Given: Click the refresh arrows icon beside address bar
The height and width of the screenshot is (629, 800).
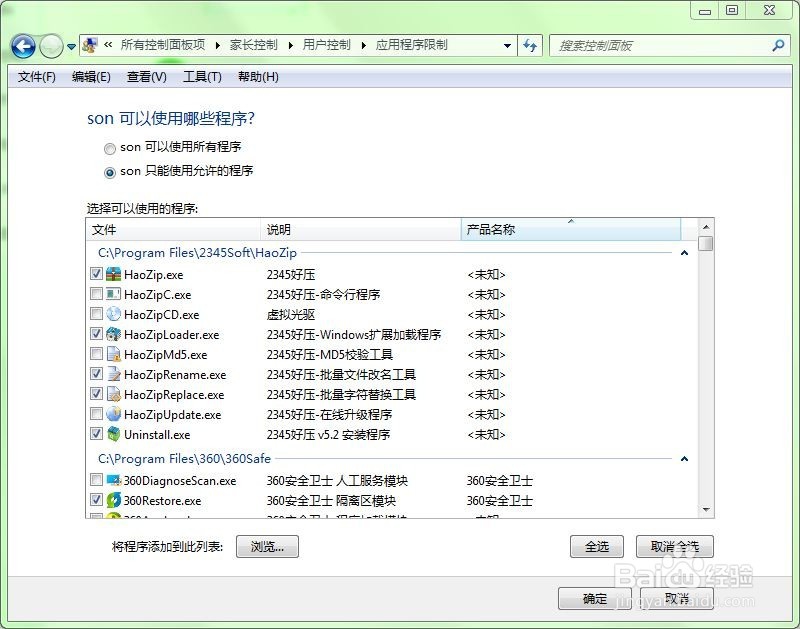Looking at the screenshot, I should (x=530, y=46).
